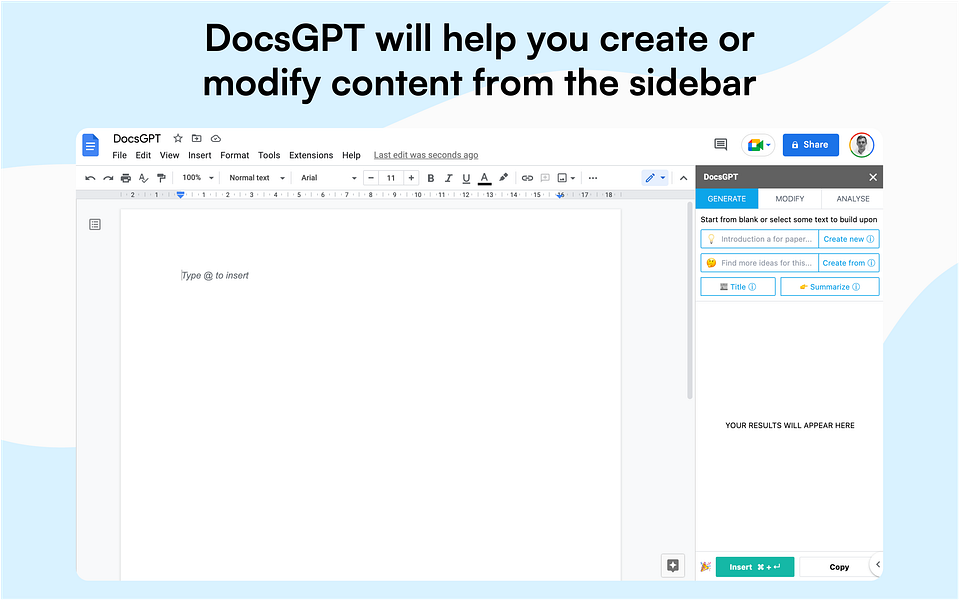Open the File menu
Image resolution: width=959 pixels, height=600 pixels.
click(119, 155)
